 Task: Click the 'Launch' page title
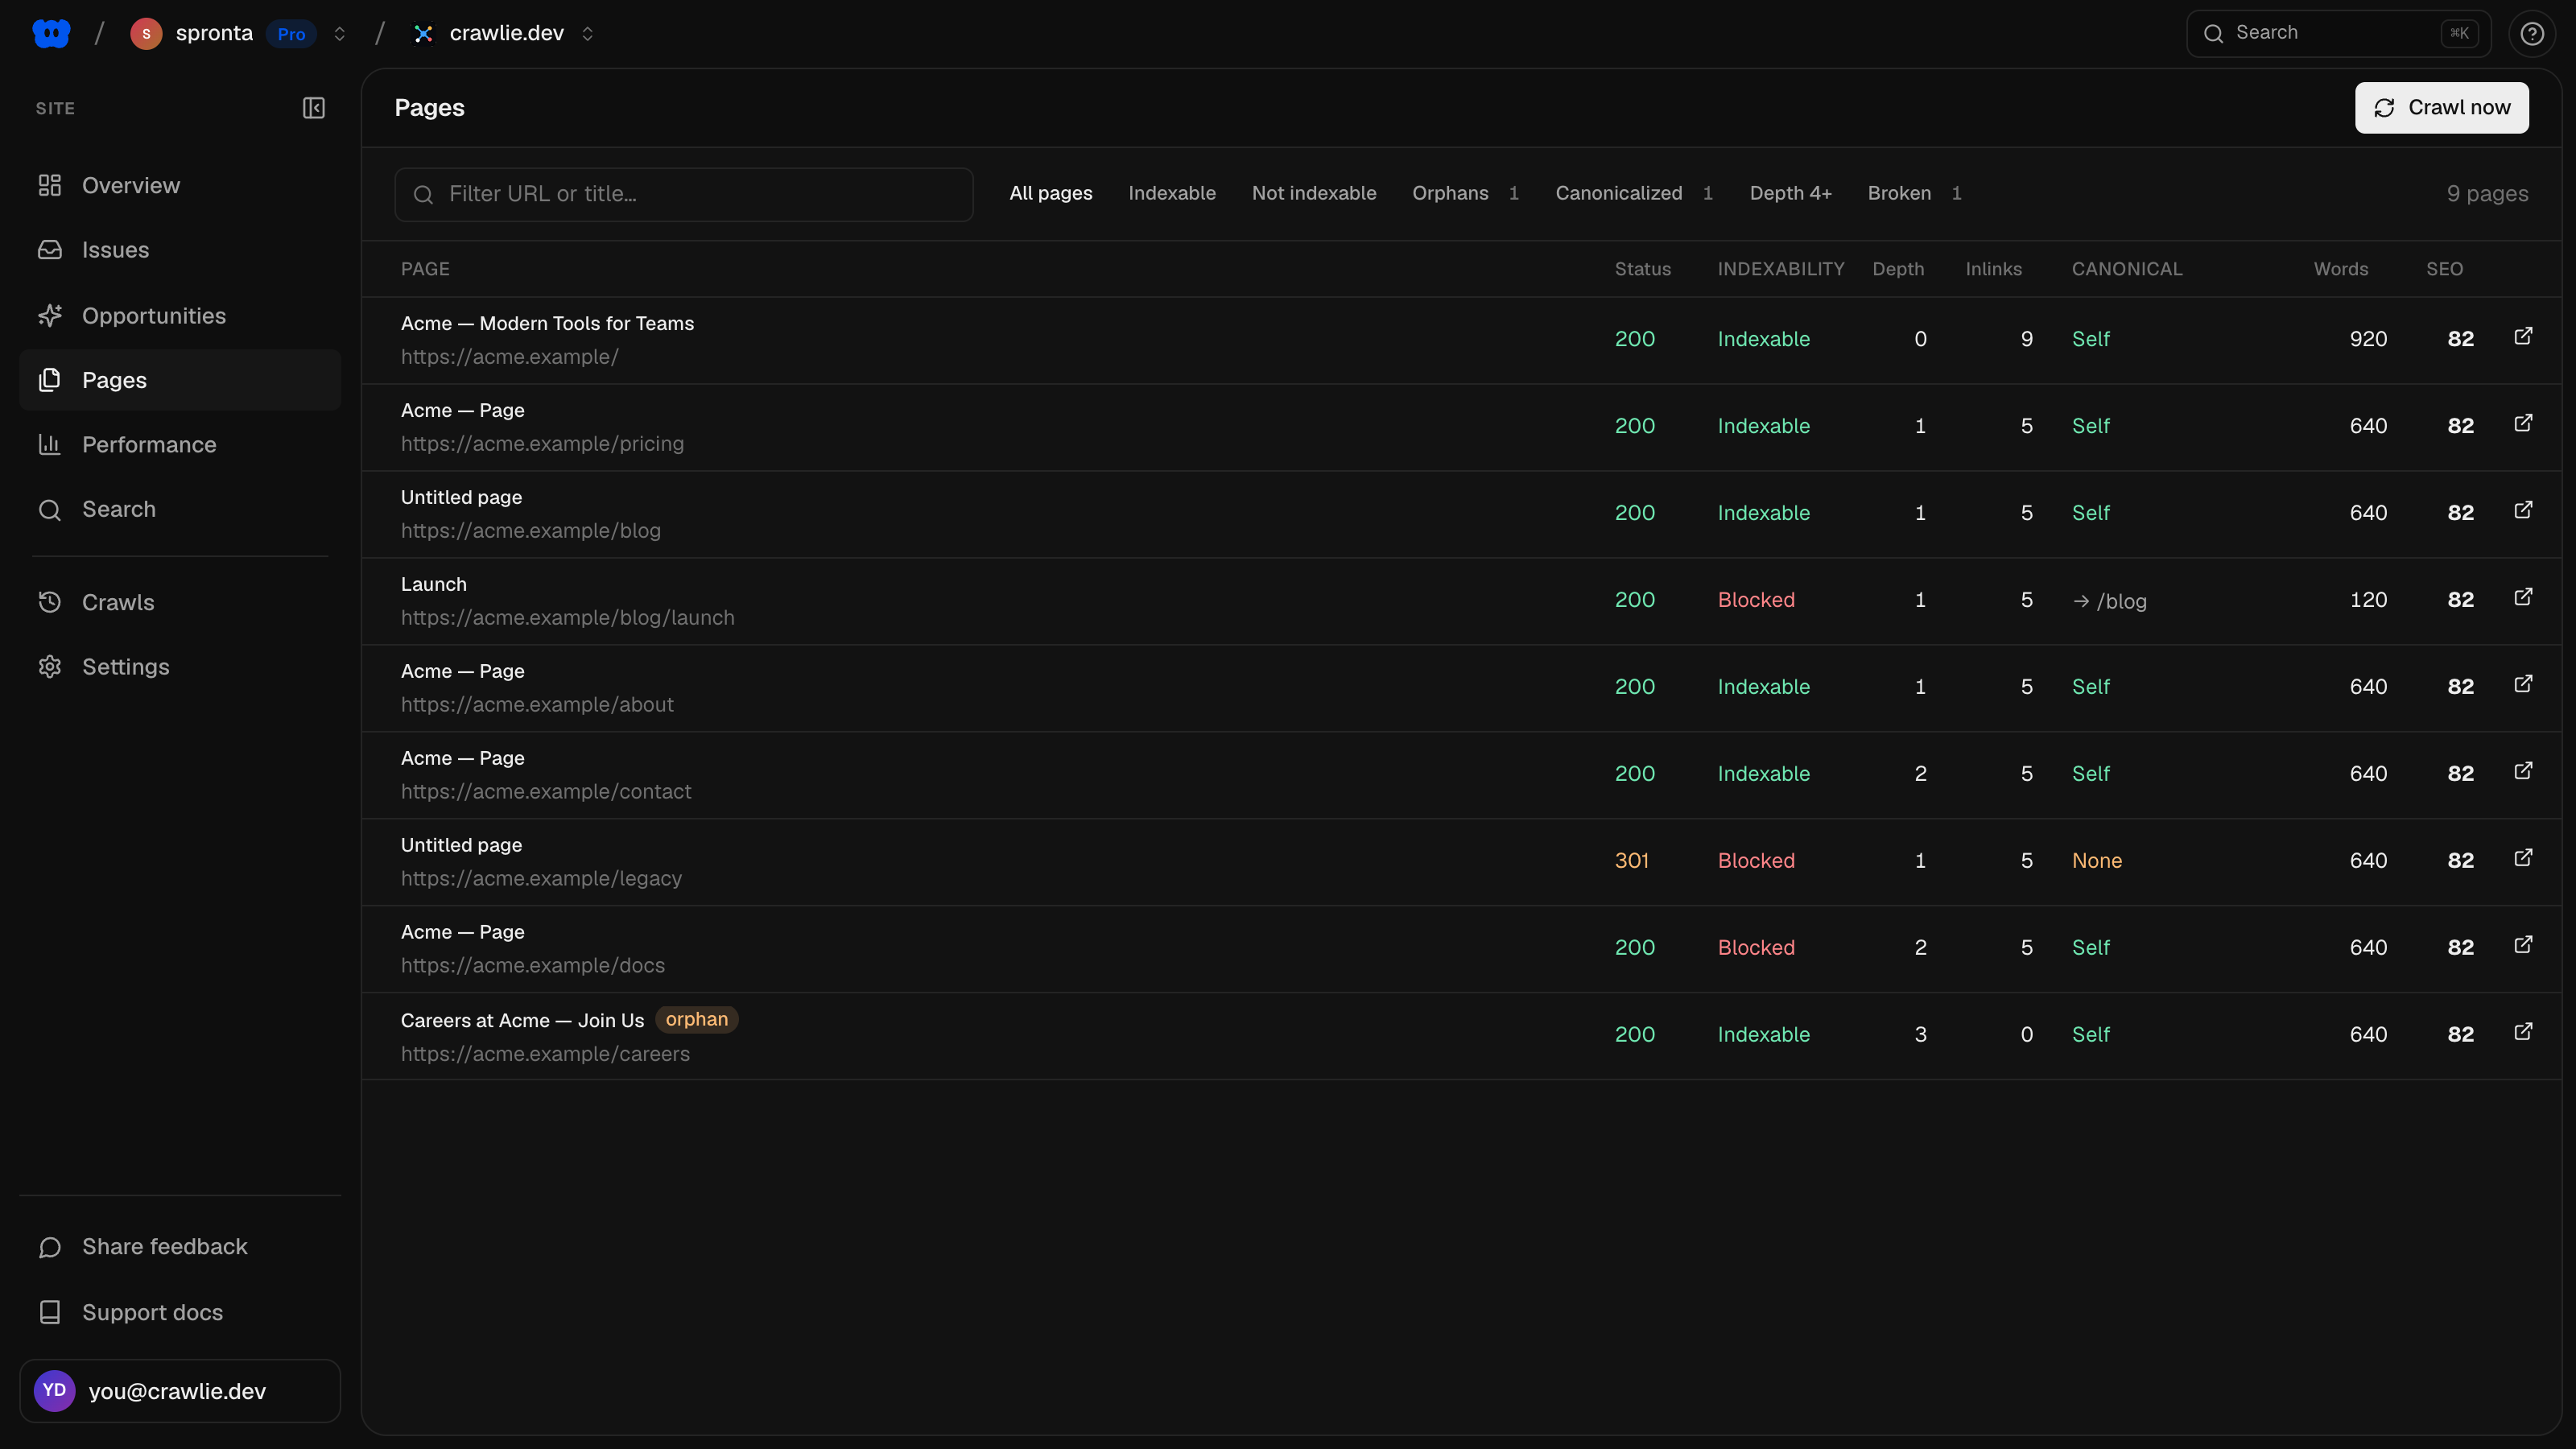click(x=433, y=584)
